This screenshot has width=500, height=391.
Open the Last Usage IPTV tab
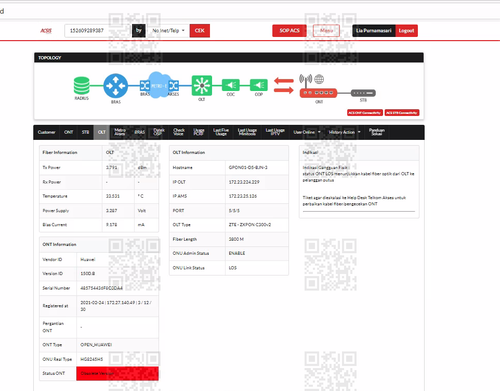(275, 132)
